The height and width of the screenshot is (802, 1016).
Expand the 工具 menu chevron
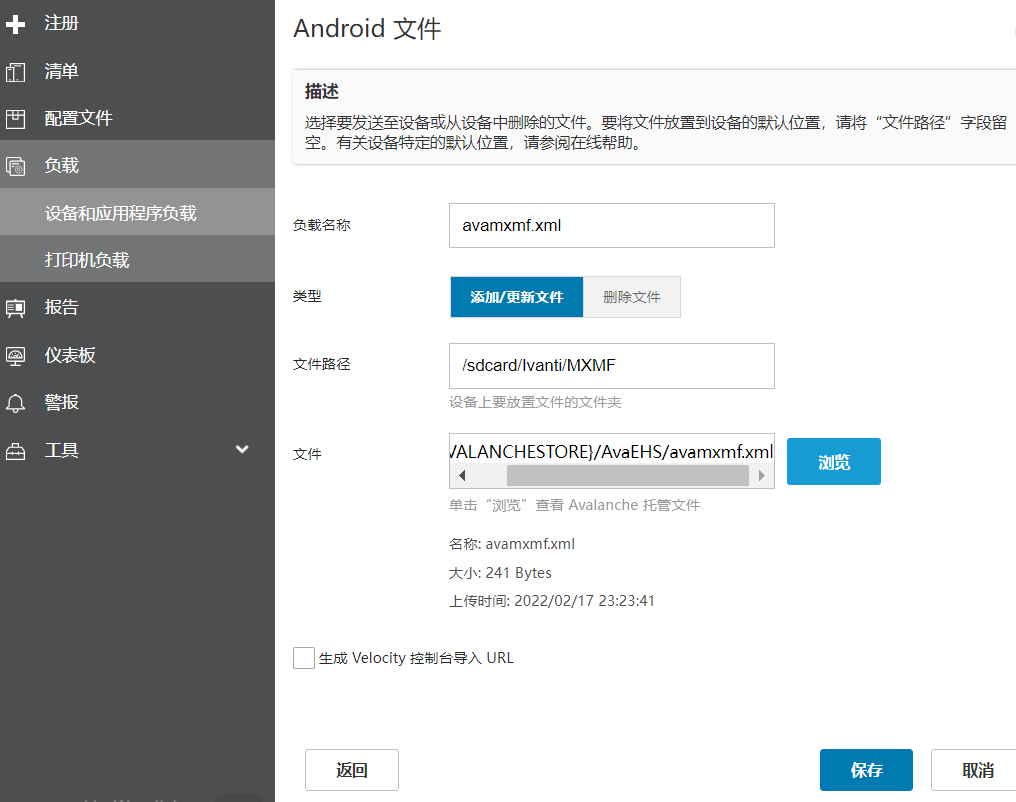pyautogui.click(x=242, y=450)
